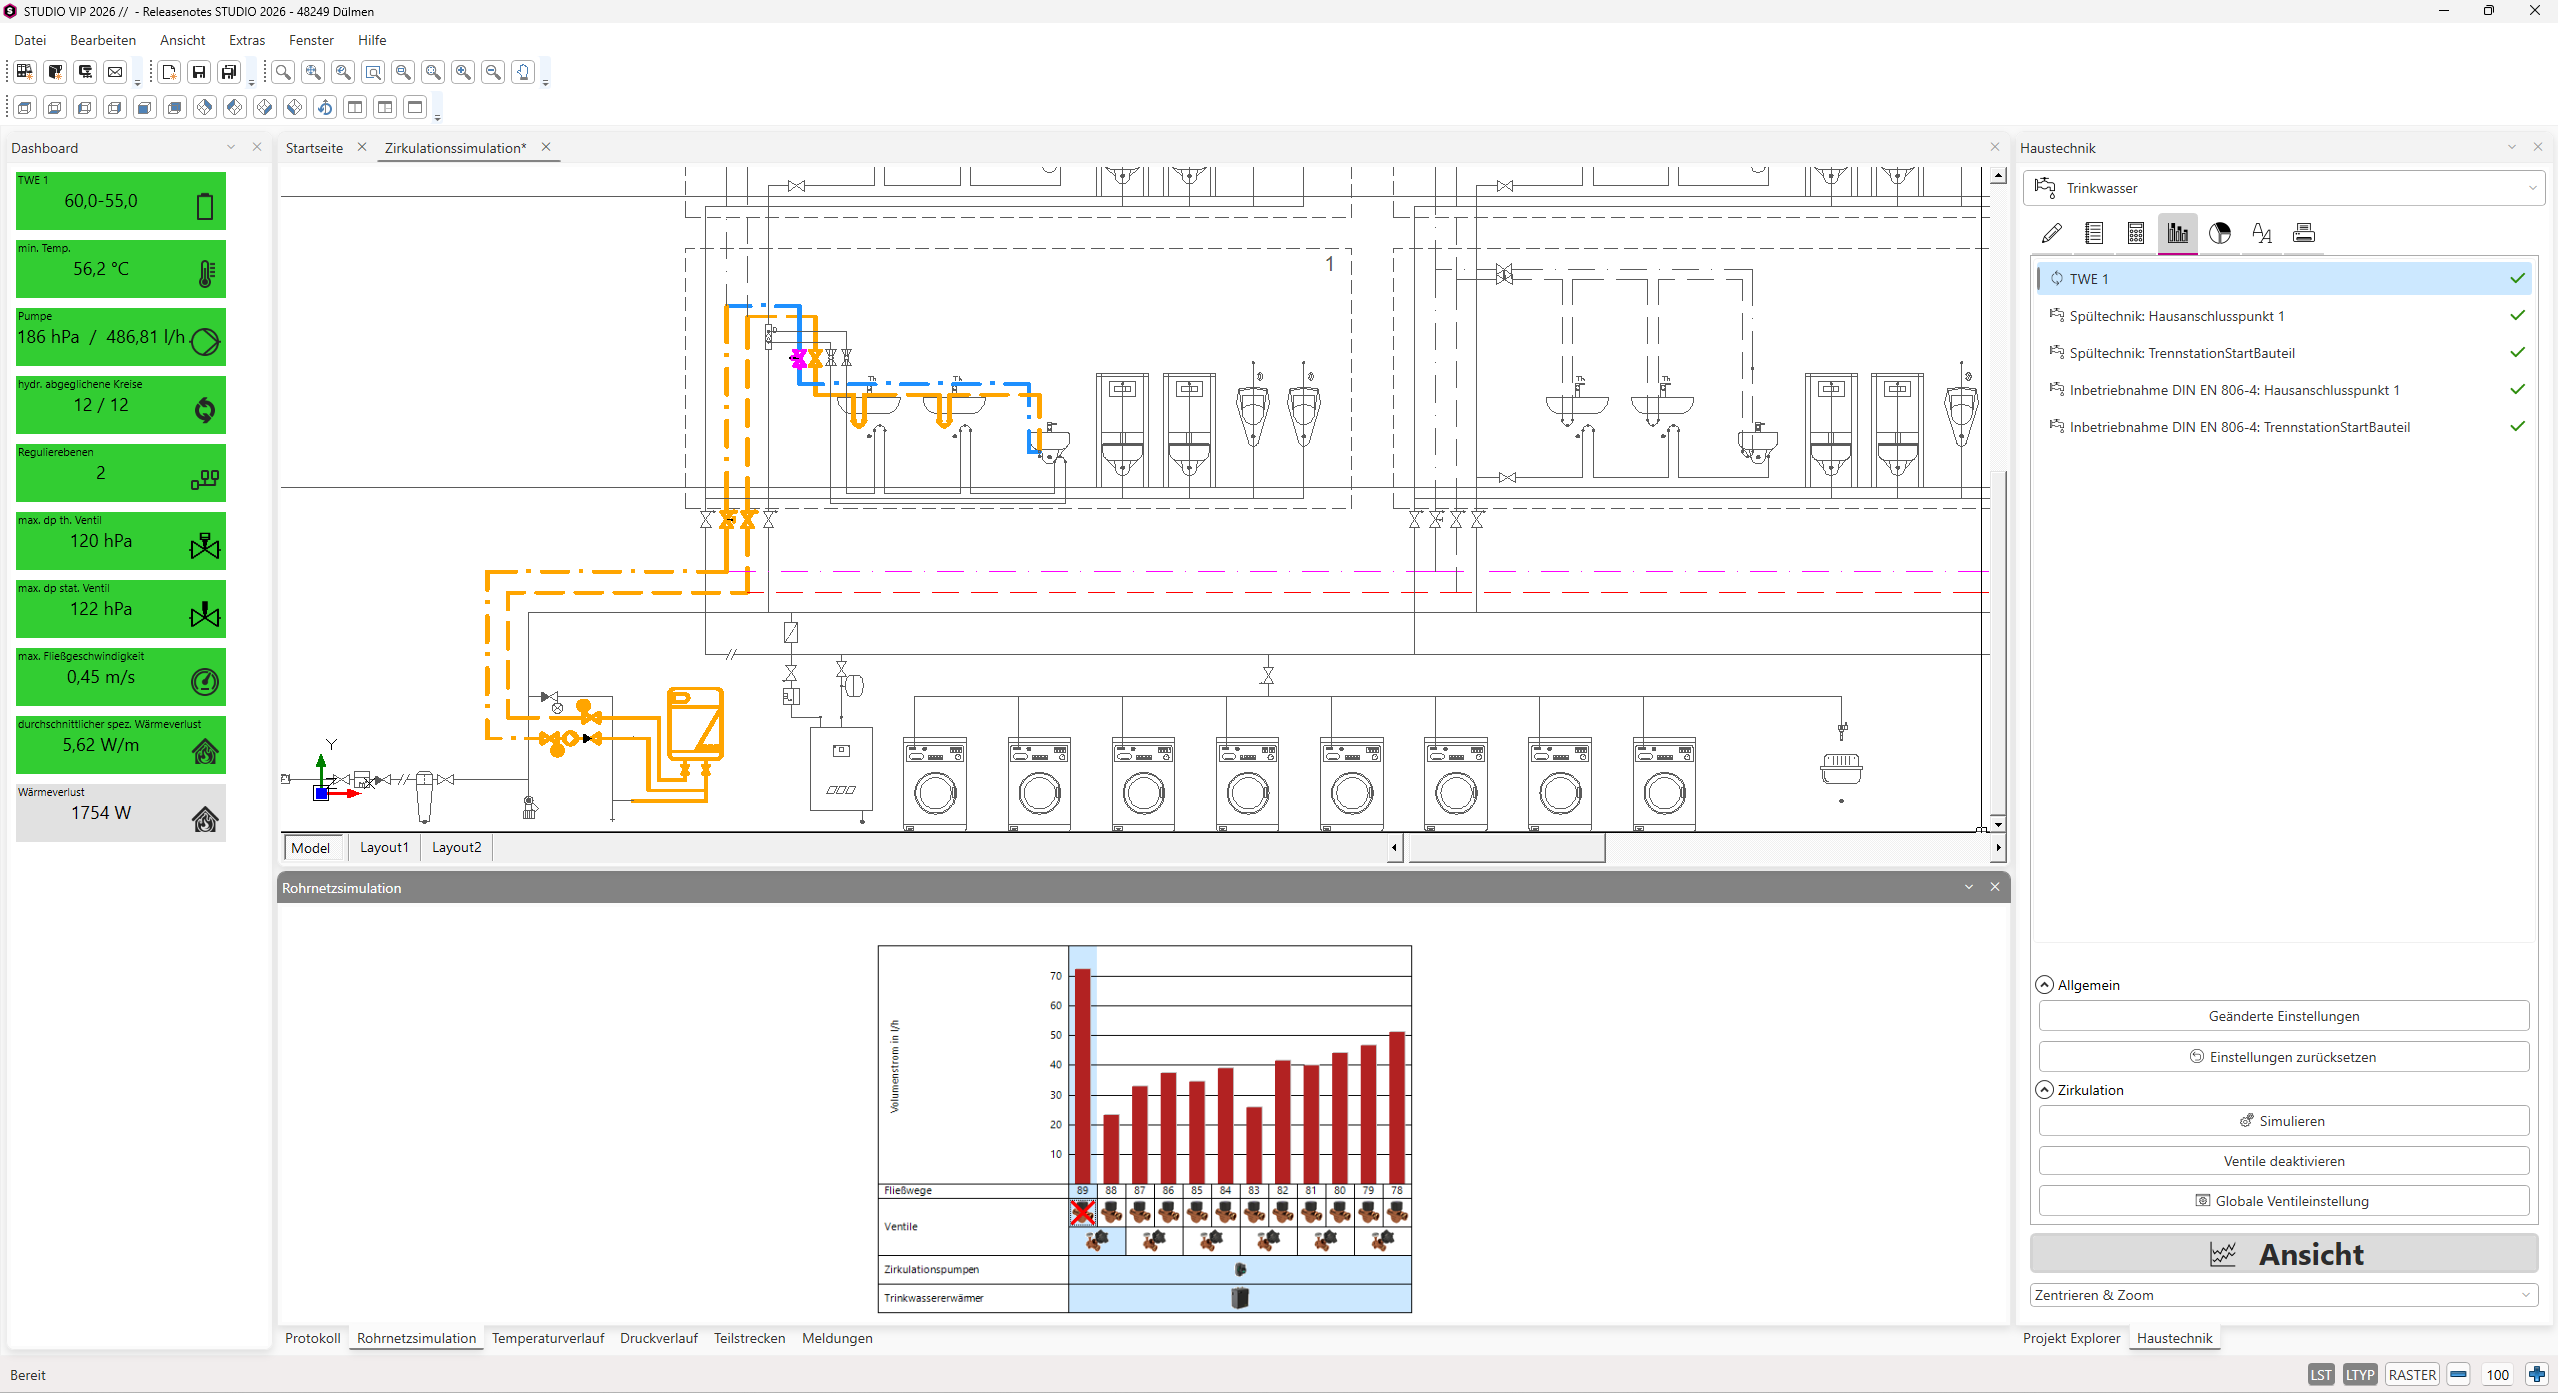Image resolution: width=2558 pixels, height=1393 pixels.
Task: Toggle the red-crossed valve for Fließweg 89
Action: (x=1082, y=1213)
